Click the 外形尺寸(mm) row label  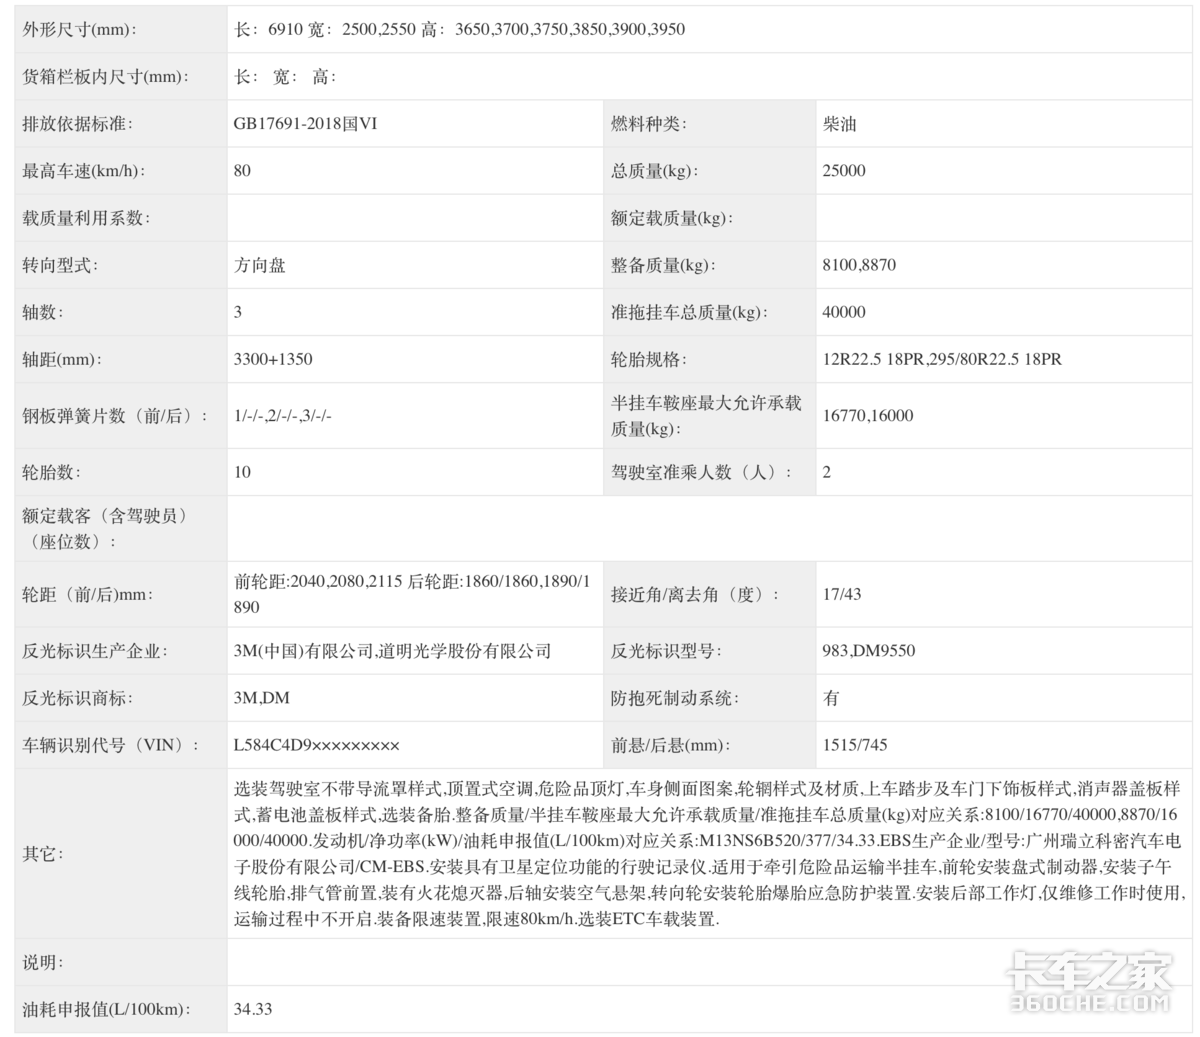point(80,30)
